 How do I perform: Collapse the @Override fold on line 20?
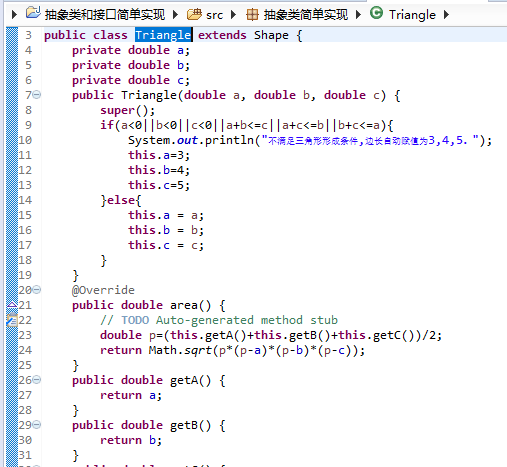(37, 289)
